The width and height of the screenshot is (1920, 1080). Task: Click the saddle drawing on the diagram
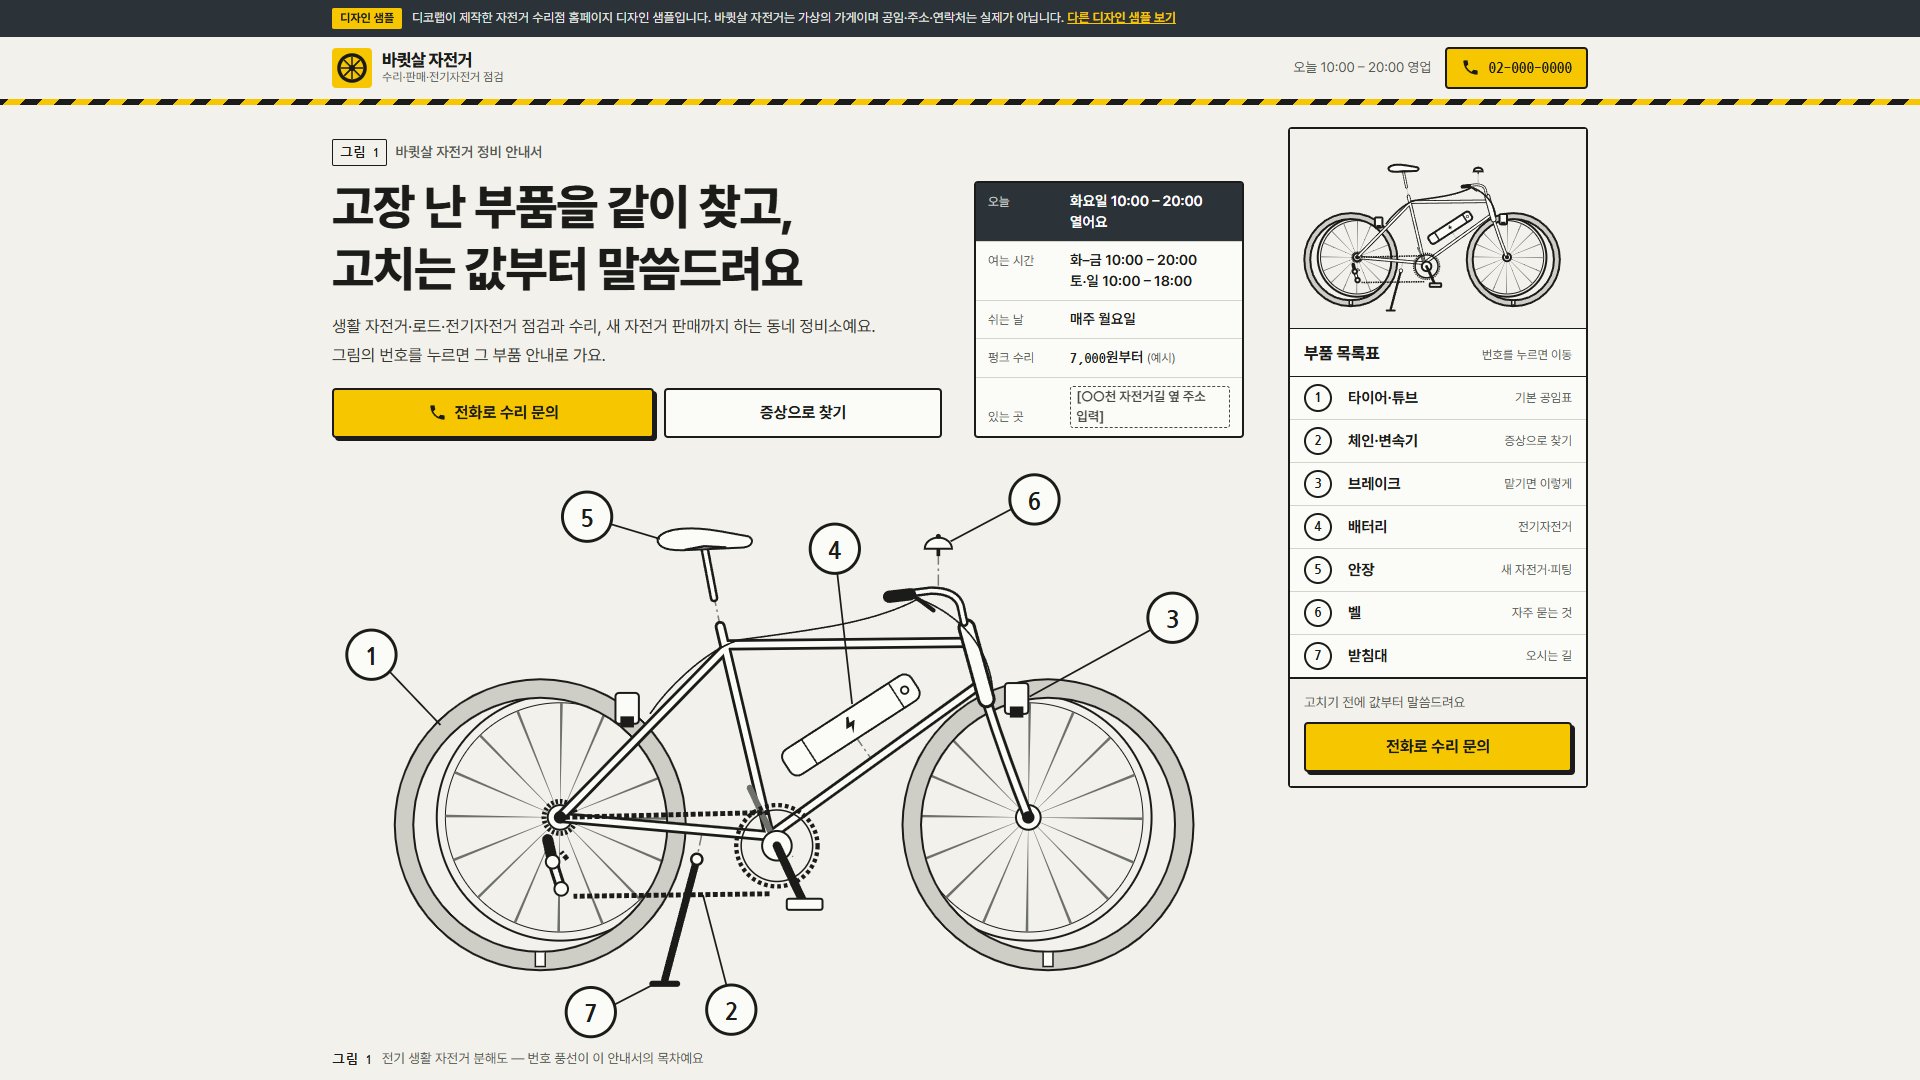pos(704,539)
